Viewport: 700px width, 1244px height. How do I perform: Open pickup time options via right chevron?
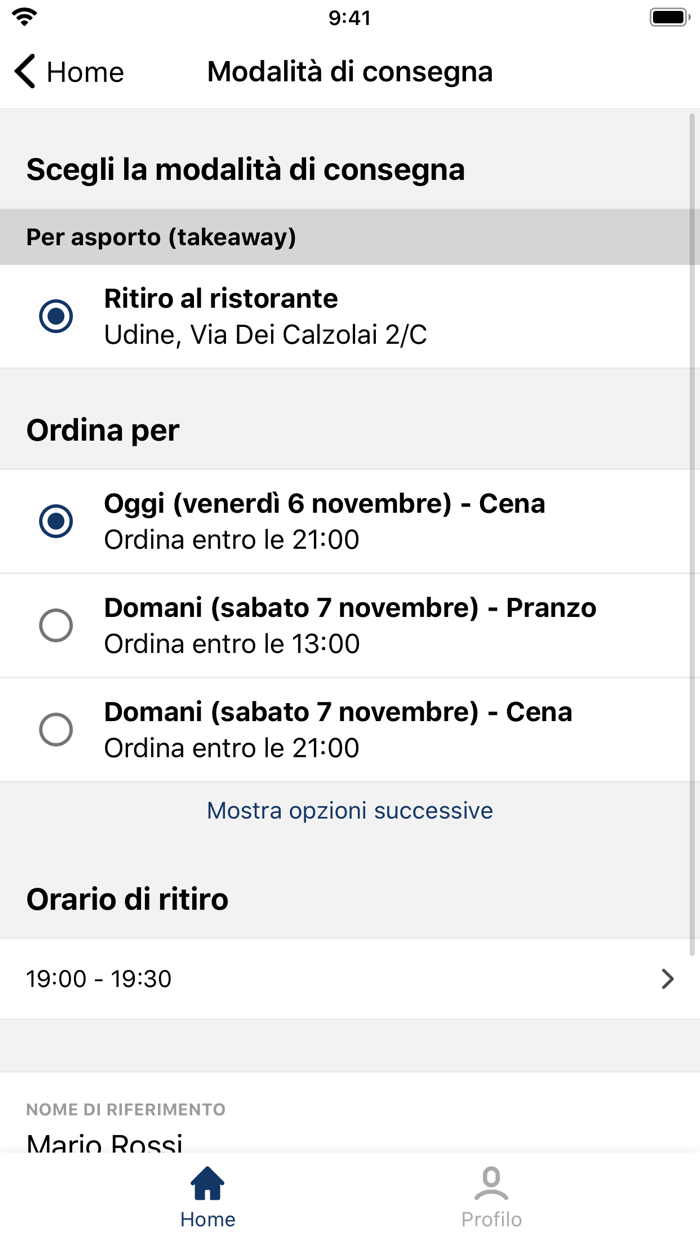668,979
